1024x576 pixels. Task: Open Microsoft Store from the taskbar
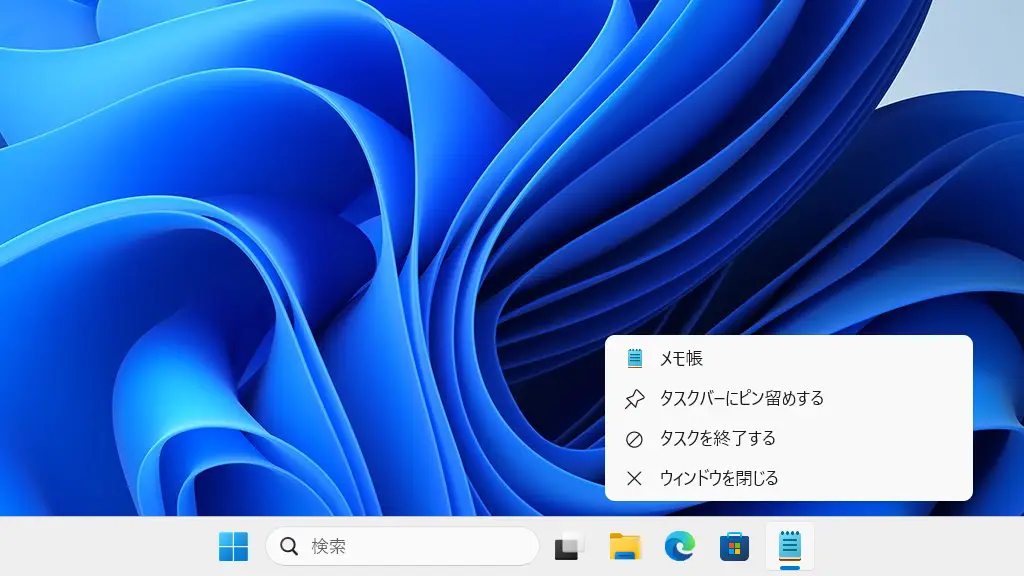coord(734,546)
